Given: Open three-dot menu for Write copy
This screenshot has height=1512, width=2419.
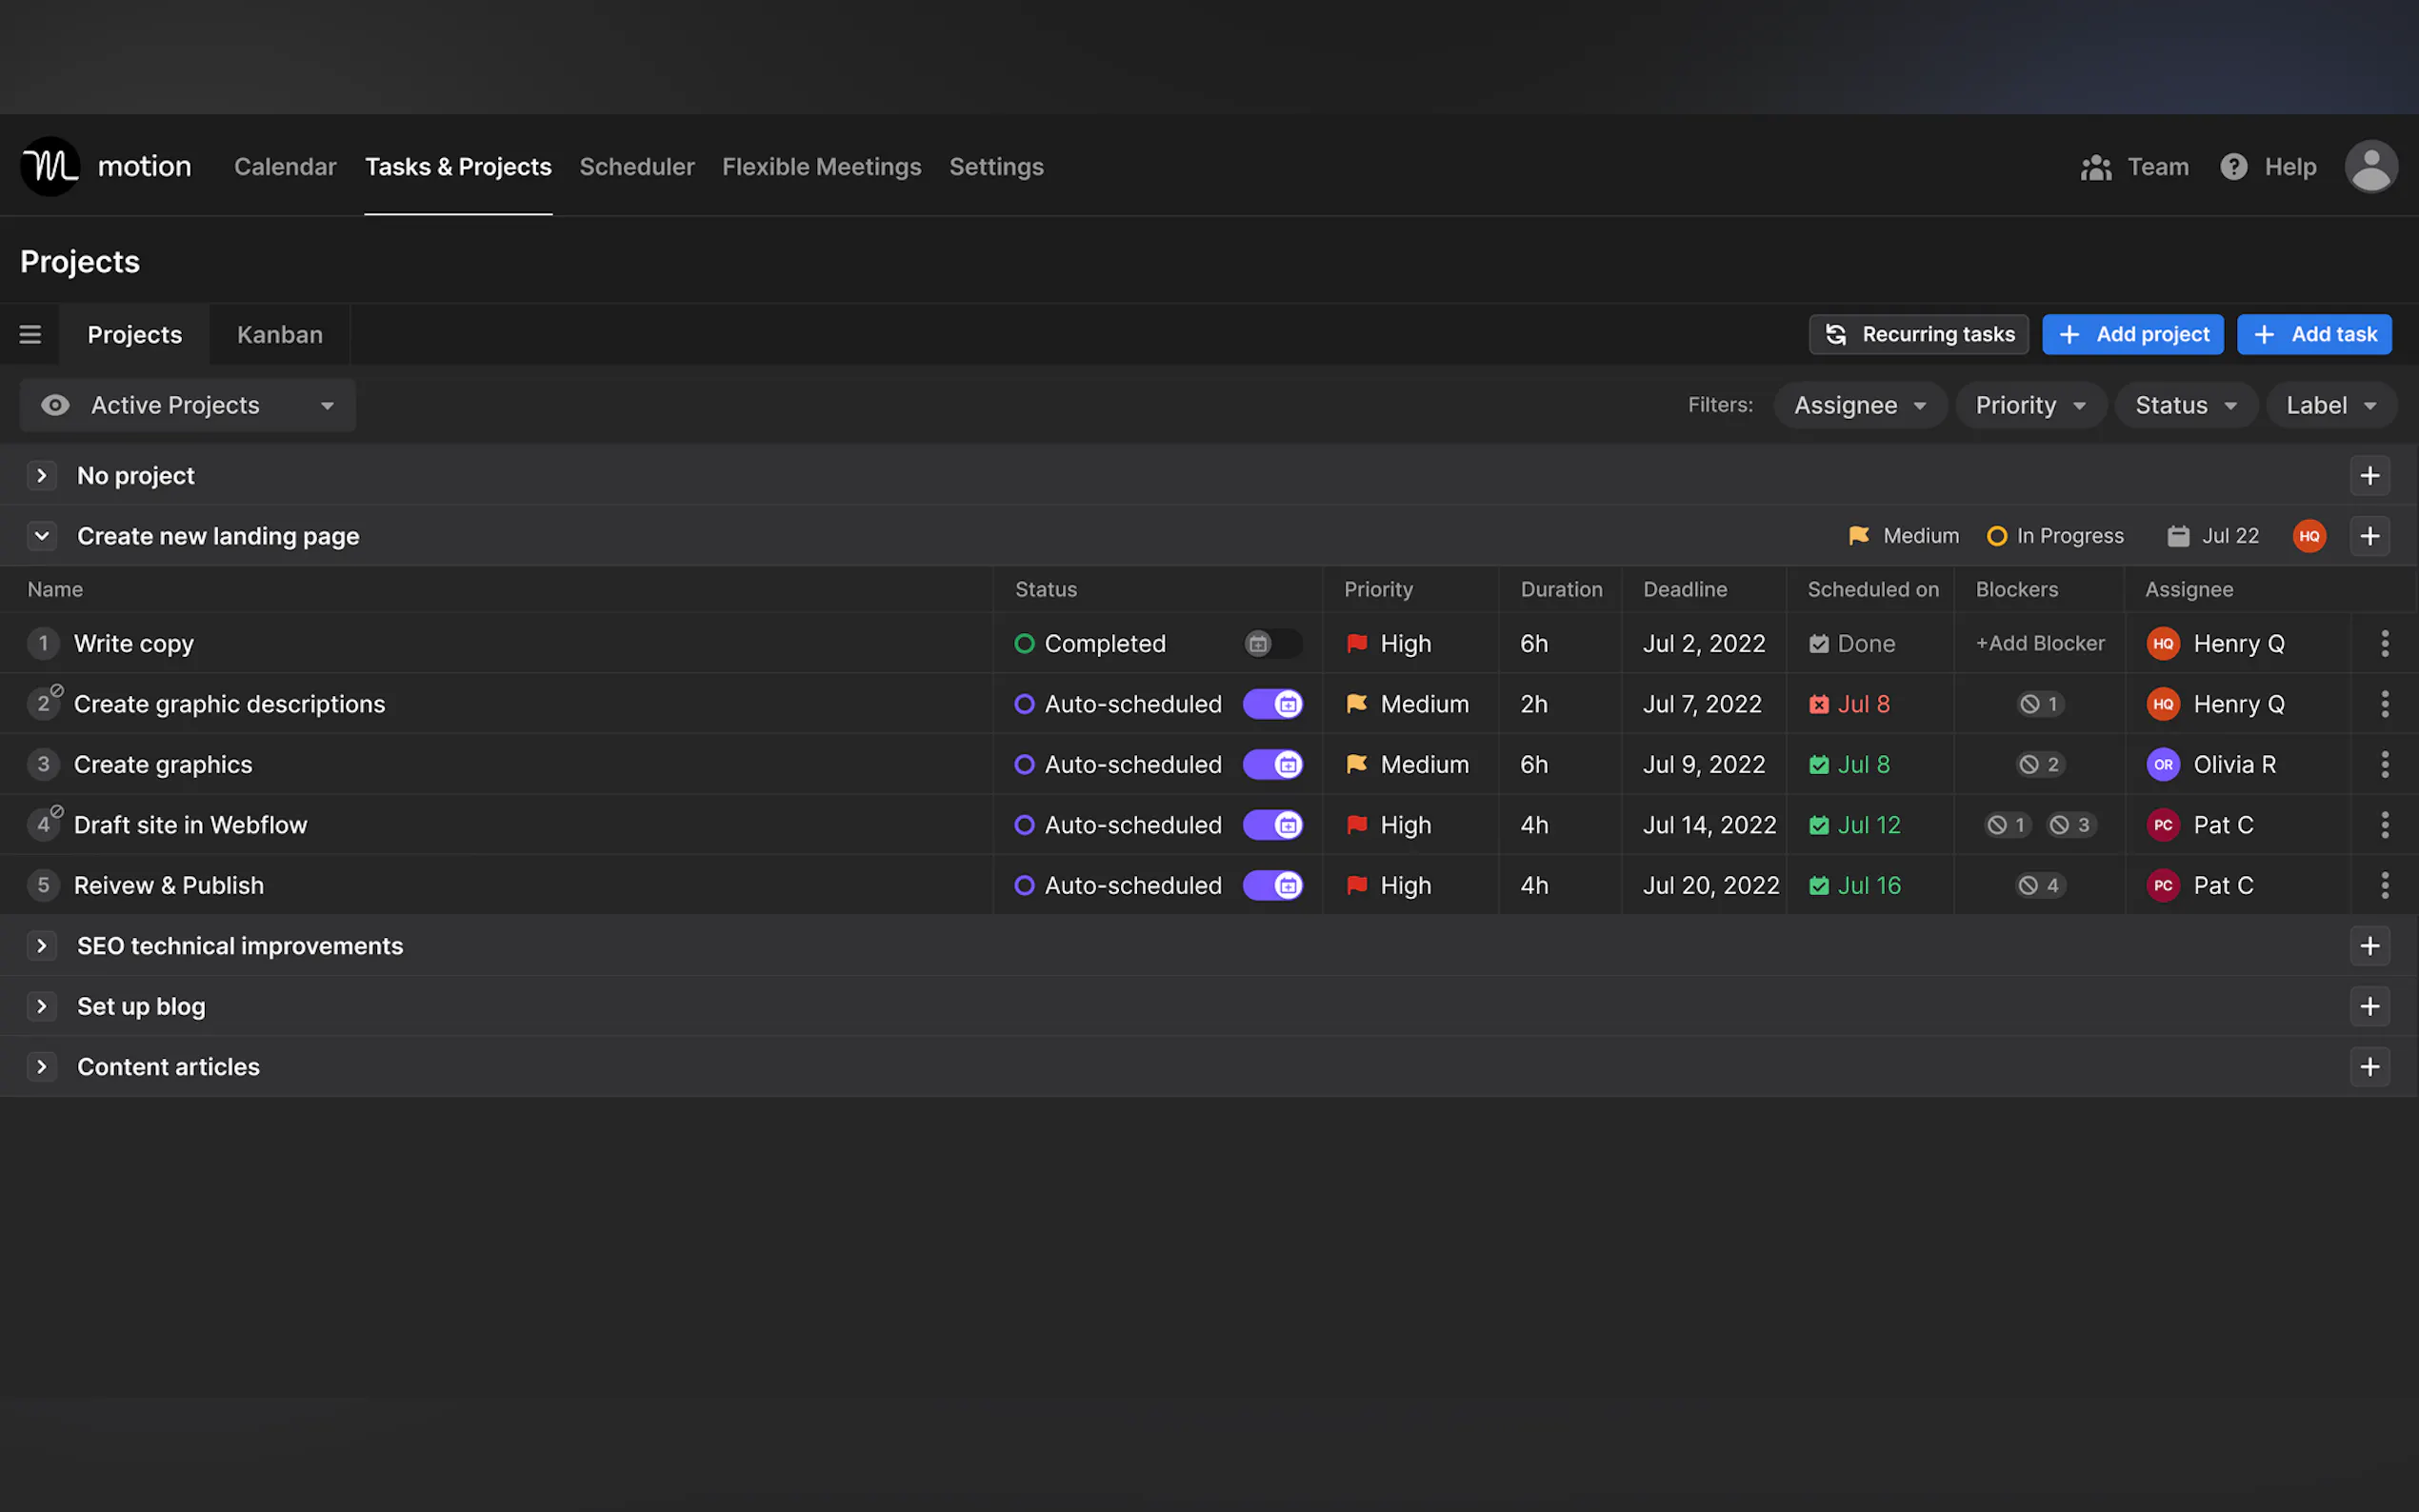Looking at the screenshot, I should 2384,643.
